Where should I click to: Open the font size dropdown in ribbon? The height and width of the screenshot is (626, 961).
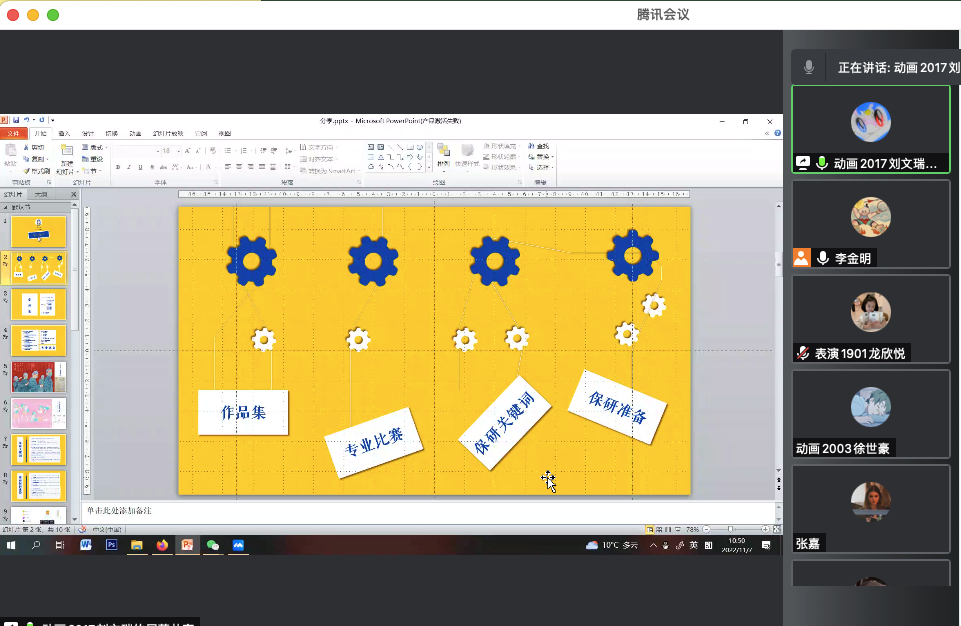179,151
